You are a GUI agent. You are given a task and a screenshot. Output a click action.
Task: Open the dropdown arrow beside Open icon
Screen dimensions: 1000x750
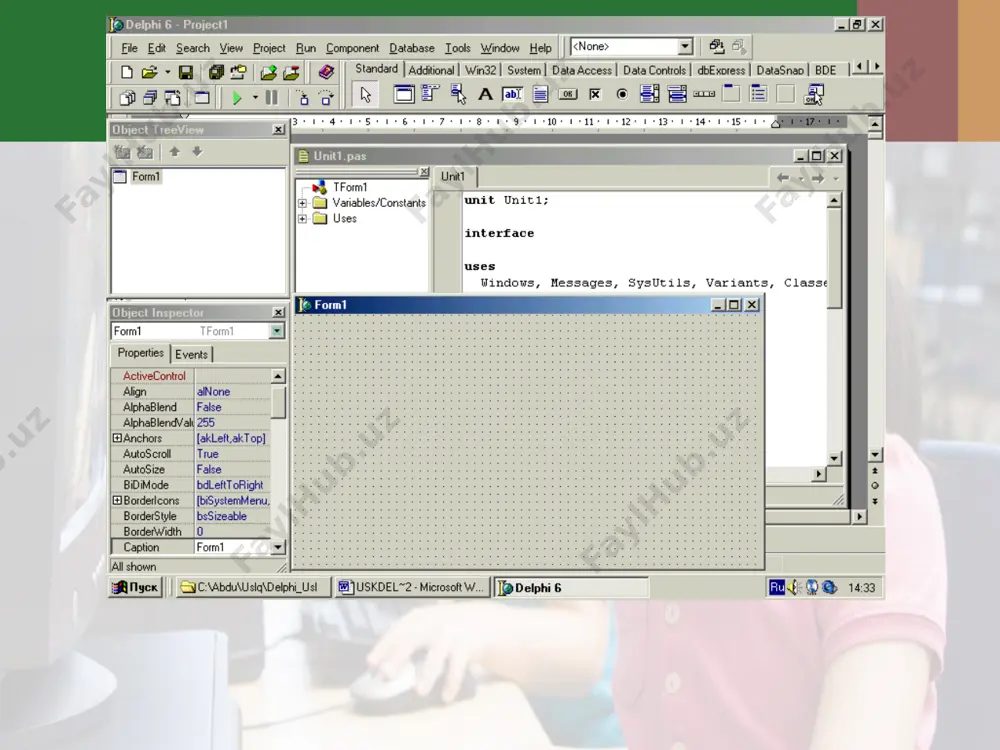[x=168, y=72]
